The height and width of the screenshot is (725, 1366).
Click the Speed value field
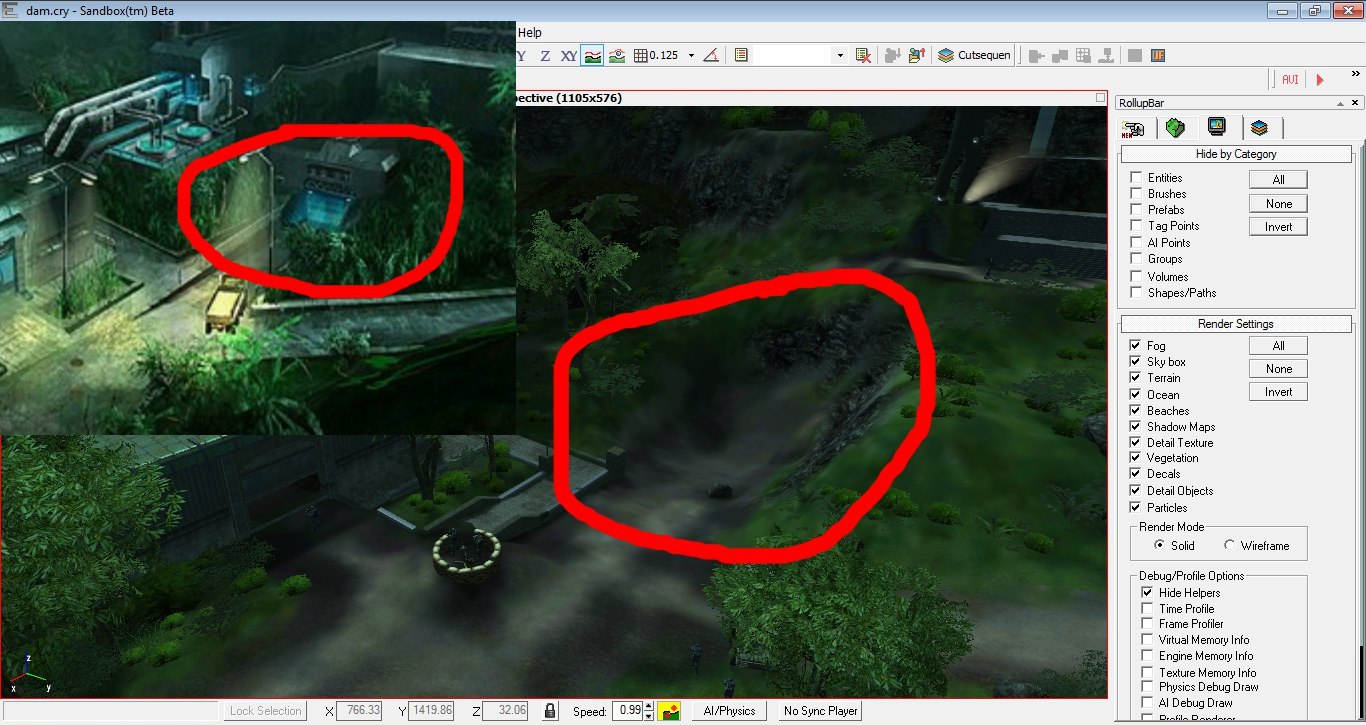click(626, 711)
